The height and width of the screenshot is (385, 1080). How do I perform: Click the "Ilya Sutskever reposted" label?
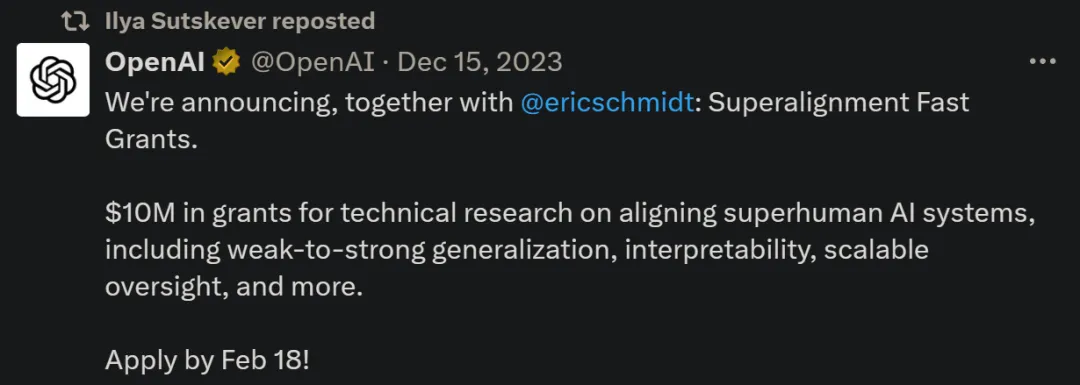point(240,21)
